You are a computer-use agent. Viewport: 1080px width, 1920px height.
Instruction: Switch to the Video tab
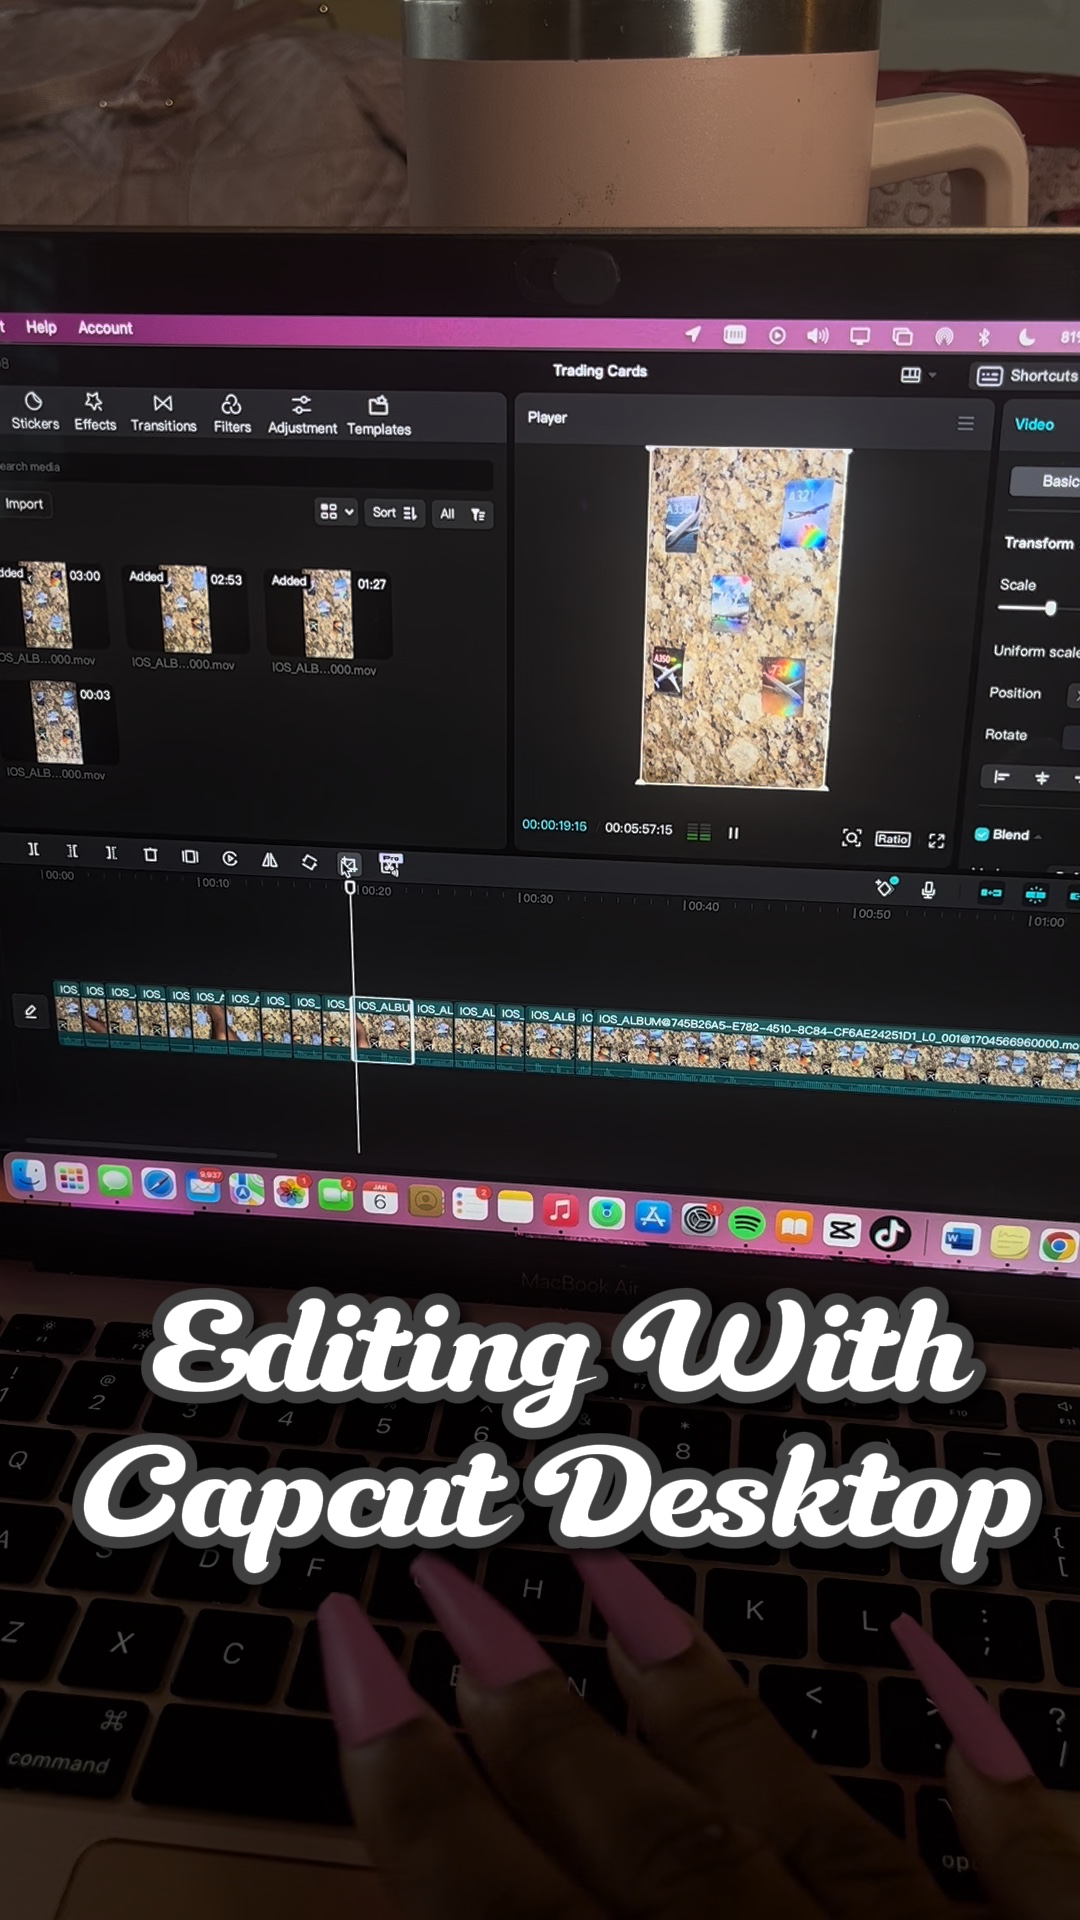[x=1034, y=424]
